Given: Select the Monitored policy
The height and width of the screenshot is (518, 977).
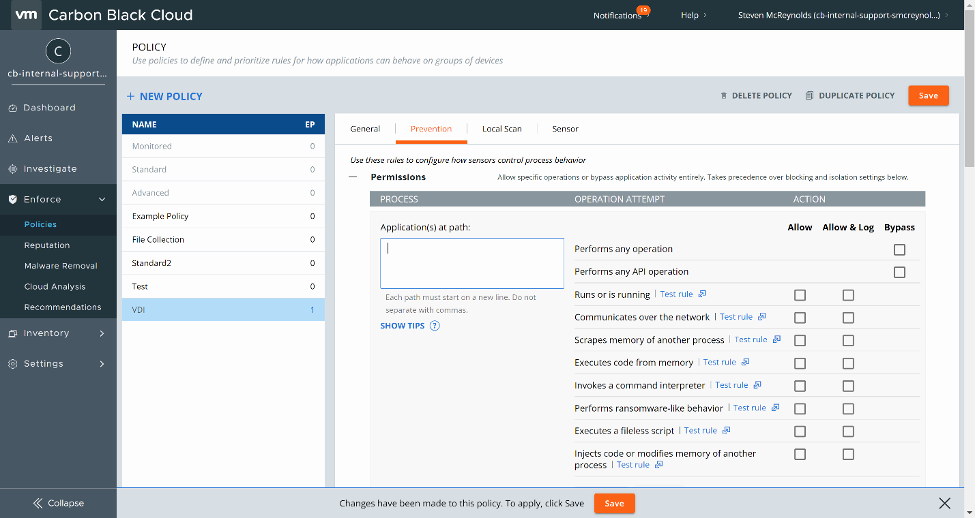Looking at the screenshot, I should [x=223, y=146].
